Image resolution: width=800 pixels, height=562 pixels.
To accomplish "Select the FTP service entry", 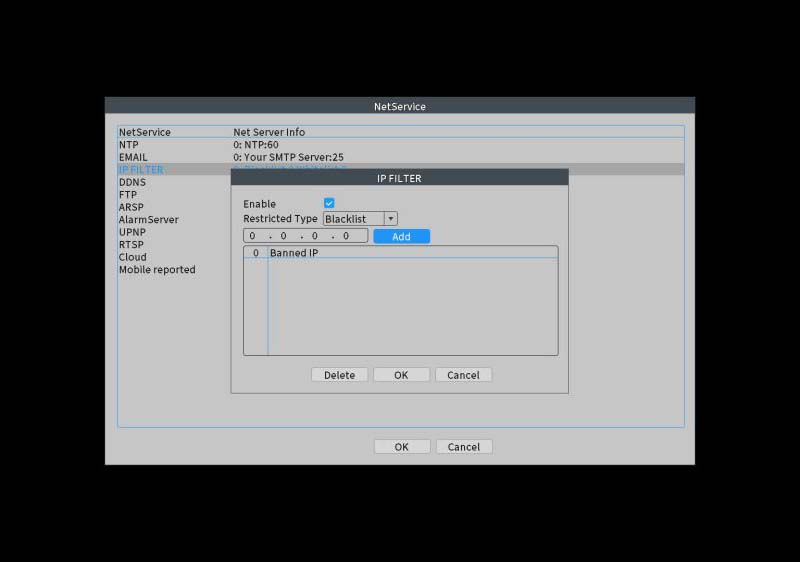I will coord(127,195).
